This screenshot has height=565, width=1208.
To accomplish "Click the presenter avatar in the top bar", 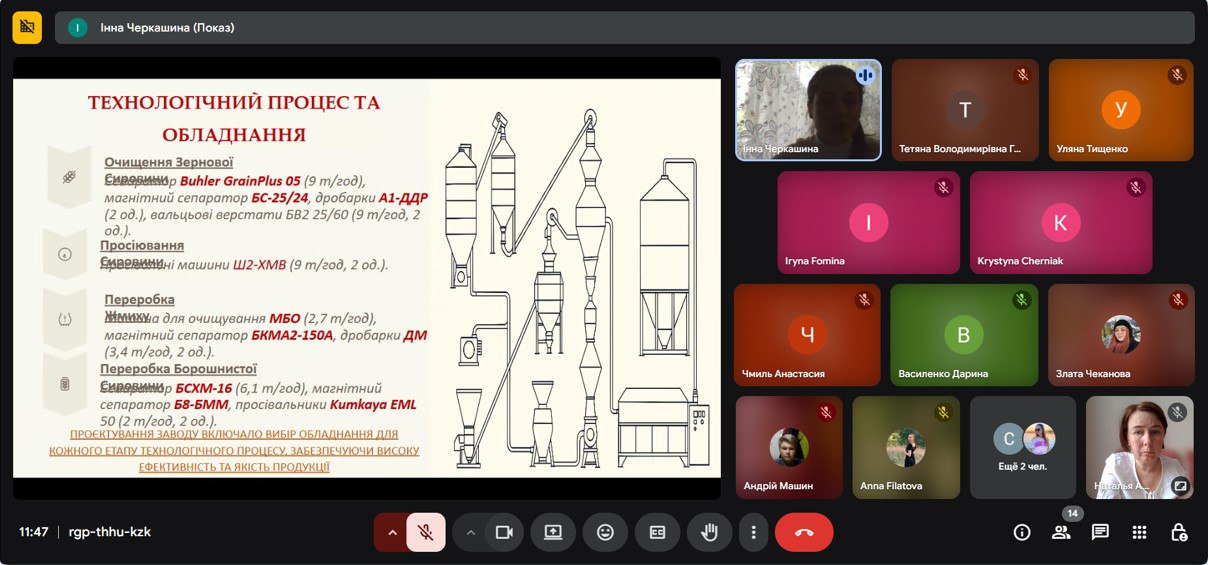I will point(77,28).
